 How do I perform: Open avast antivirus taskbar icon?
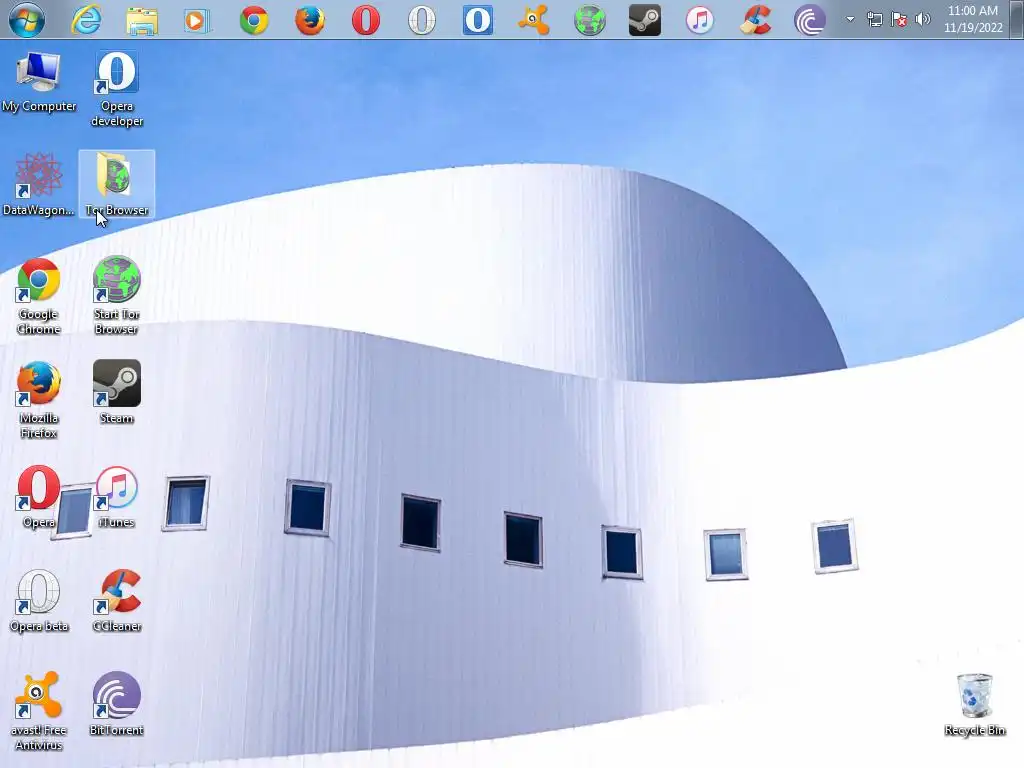tap(534, 20)
